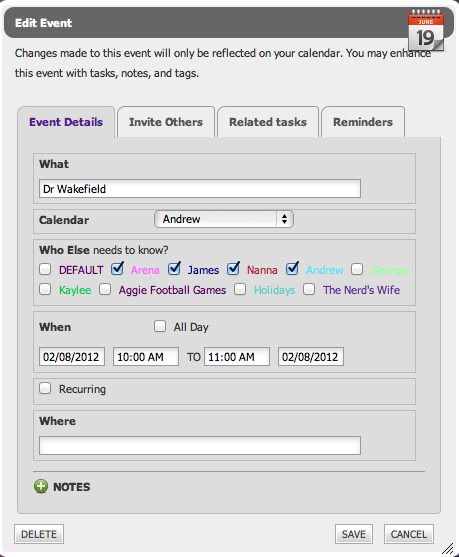
Task: Uncheck the Arena checkbox
Action: click(x=117, y=269)
